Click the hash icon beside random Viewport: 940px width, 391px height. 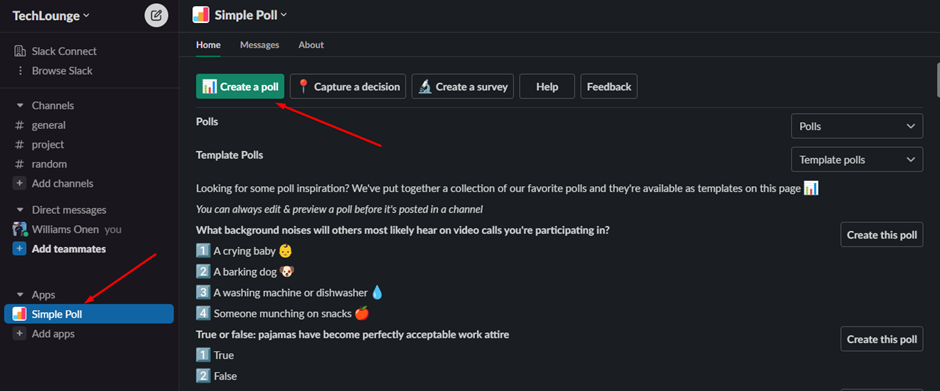20,164
